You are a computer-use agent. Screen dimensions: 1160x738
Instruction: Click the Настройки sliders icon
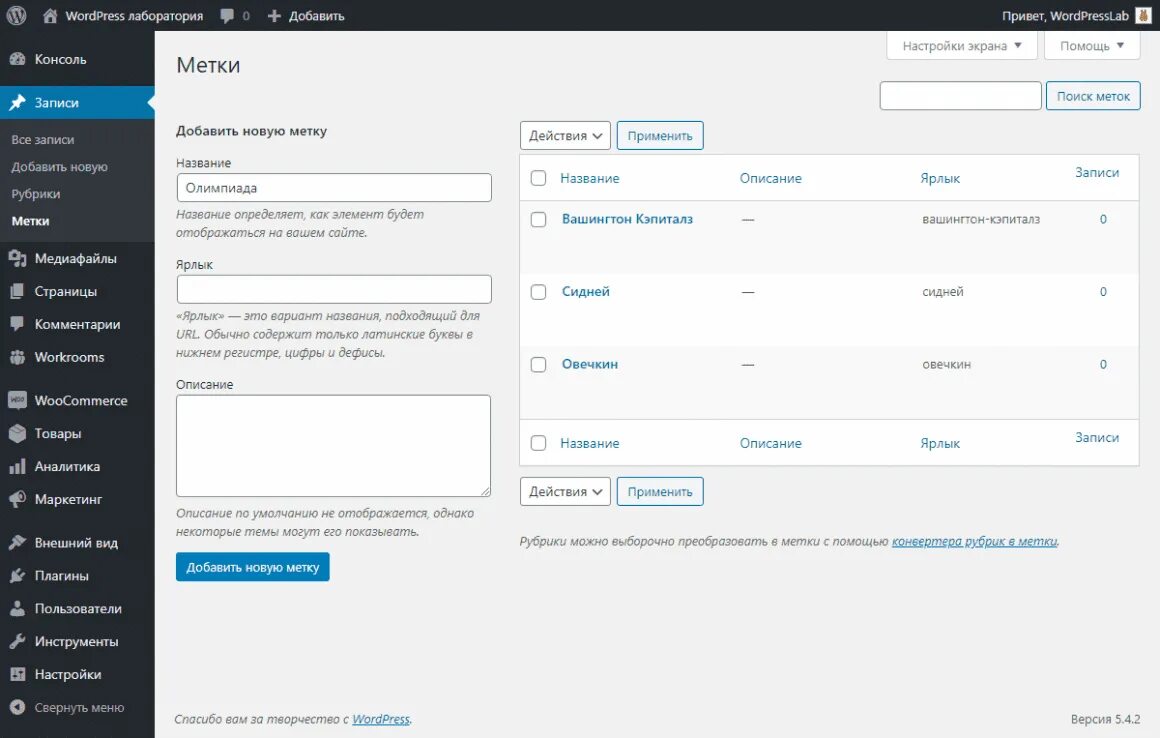click(17, 674)
